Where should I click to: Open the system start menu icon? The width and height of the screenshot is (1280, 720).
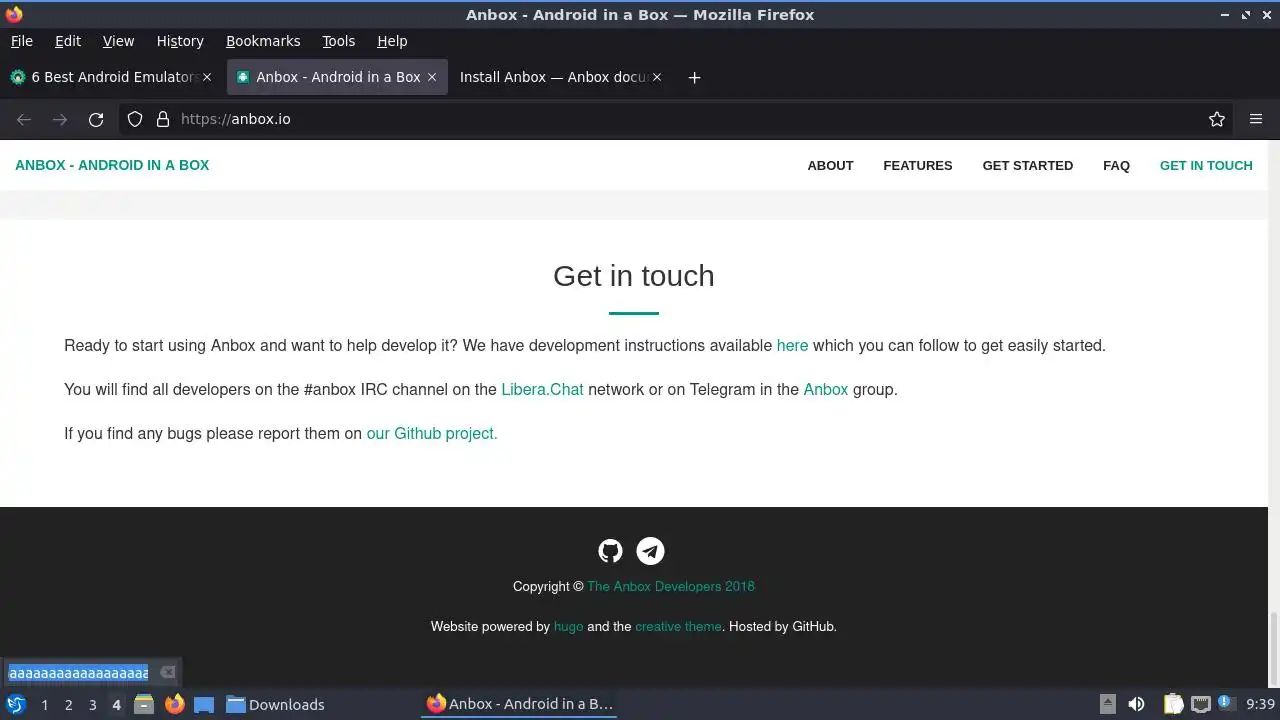pyautogui.click(x=15, y=704)
